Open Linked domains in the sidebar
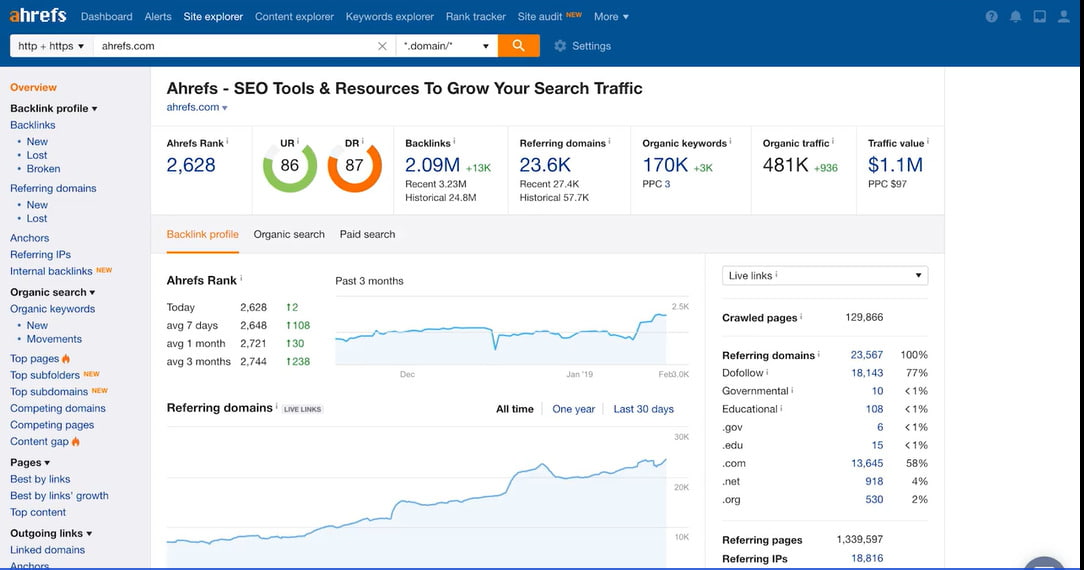 (x=47, y=550)
